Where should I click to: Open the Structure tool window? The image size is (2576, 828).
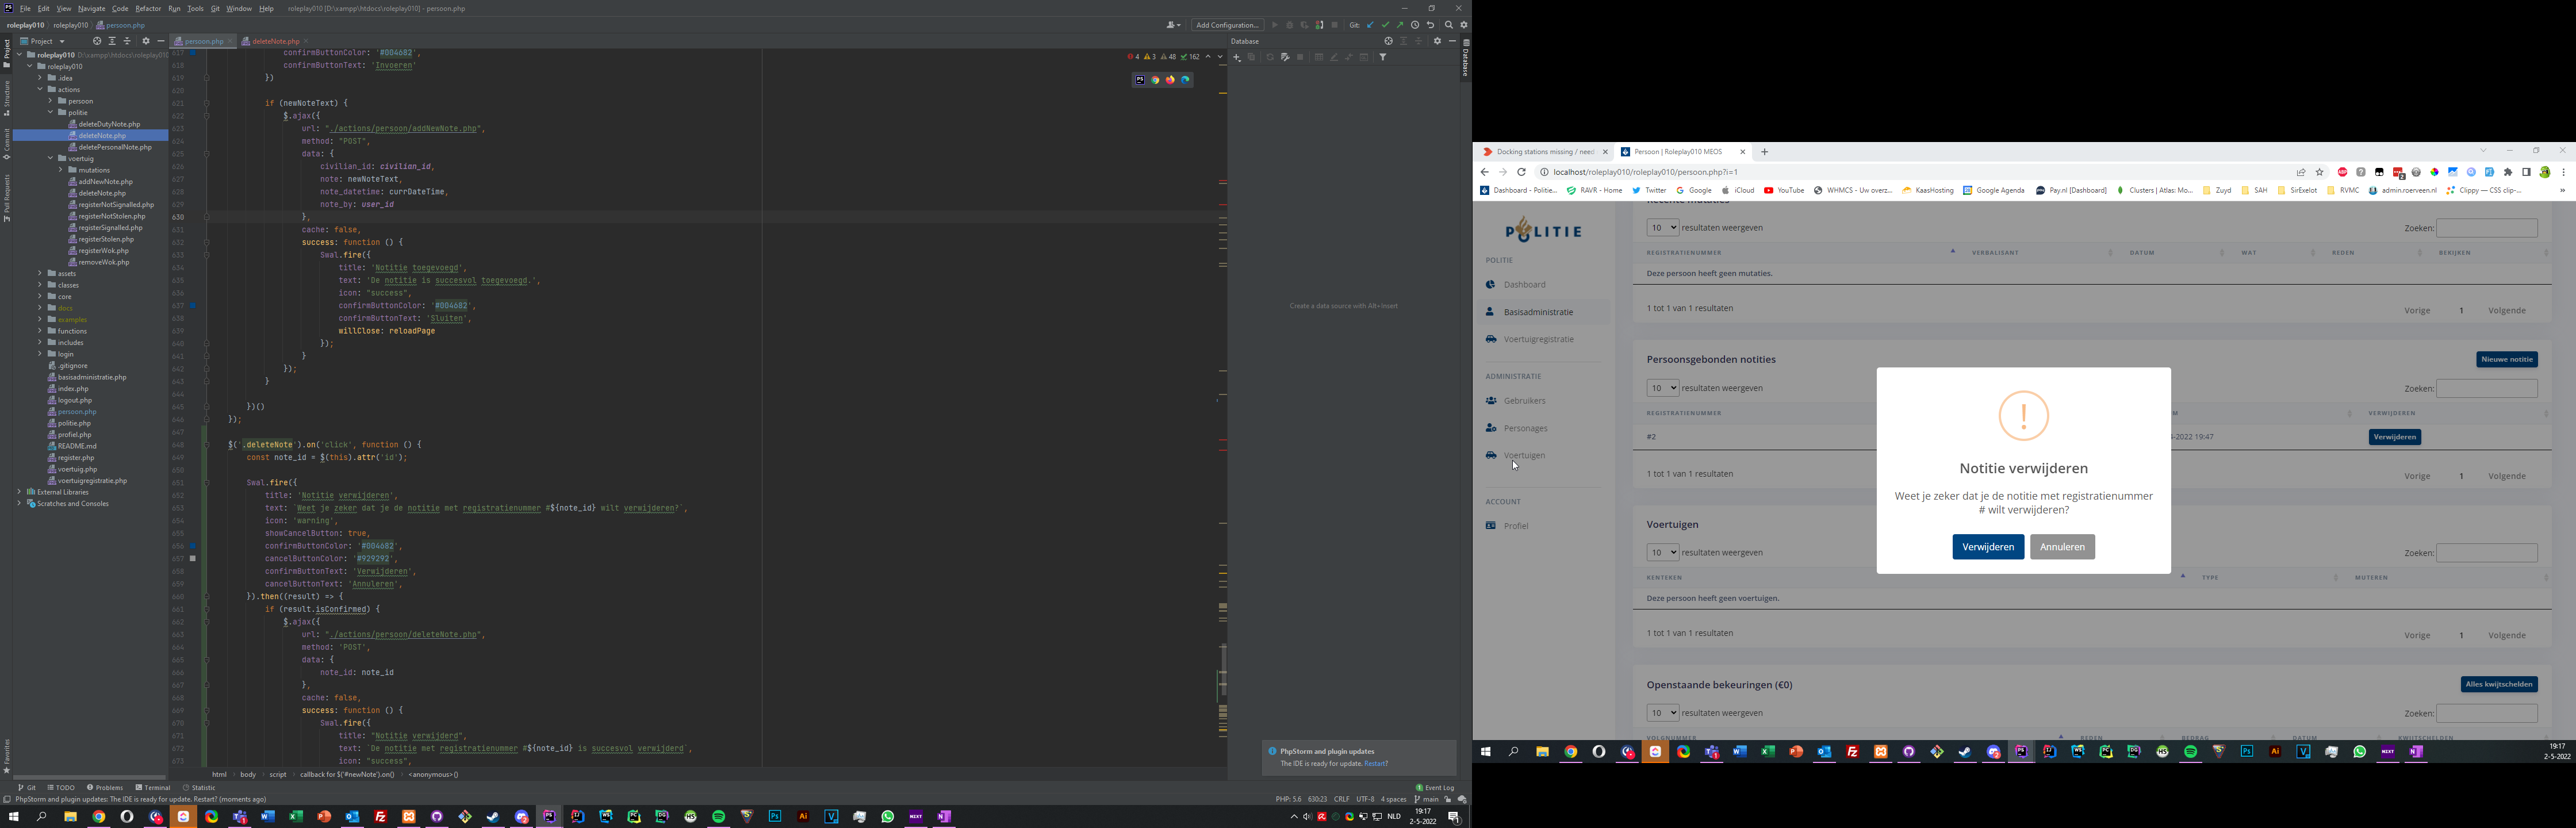(x=6, y=98)
